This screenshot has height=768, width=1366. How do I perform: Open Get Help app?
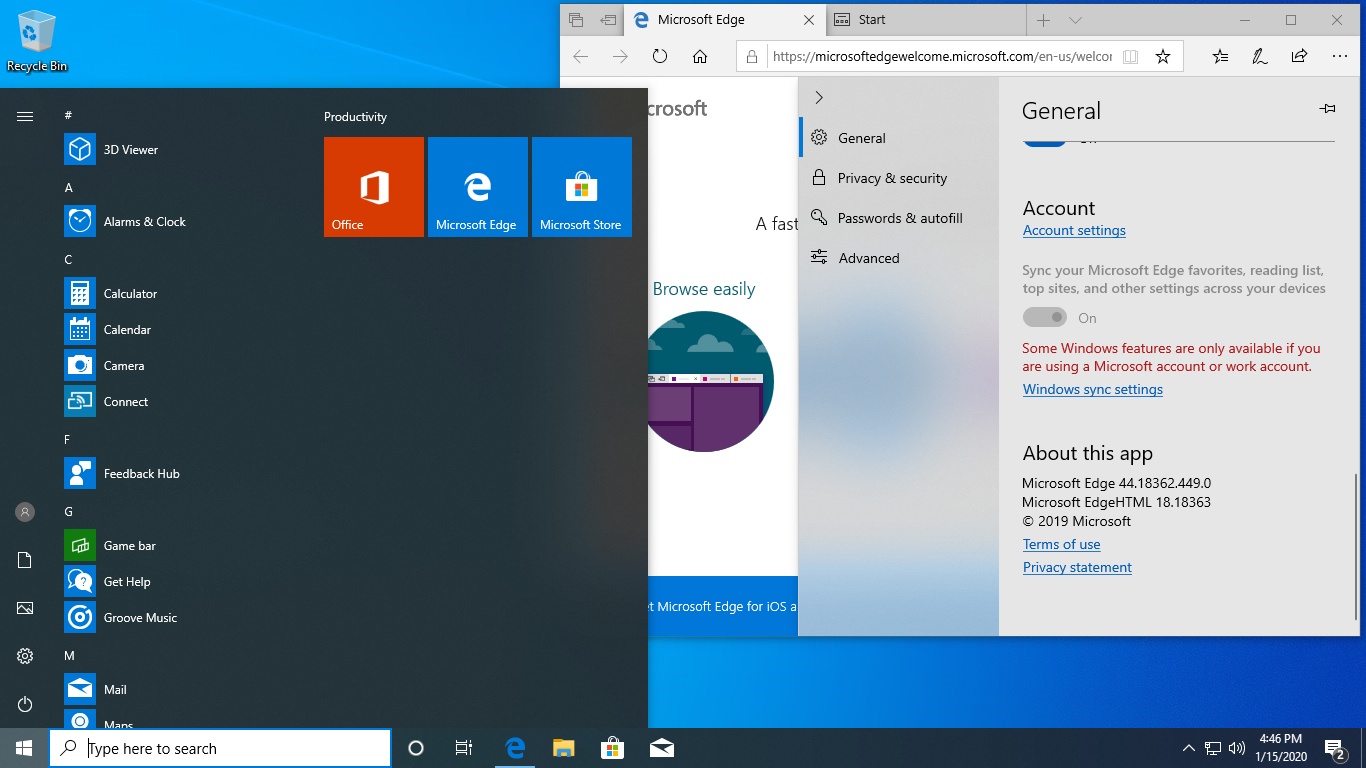pyautogui.click(x=180, y=582)
